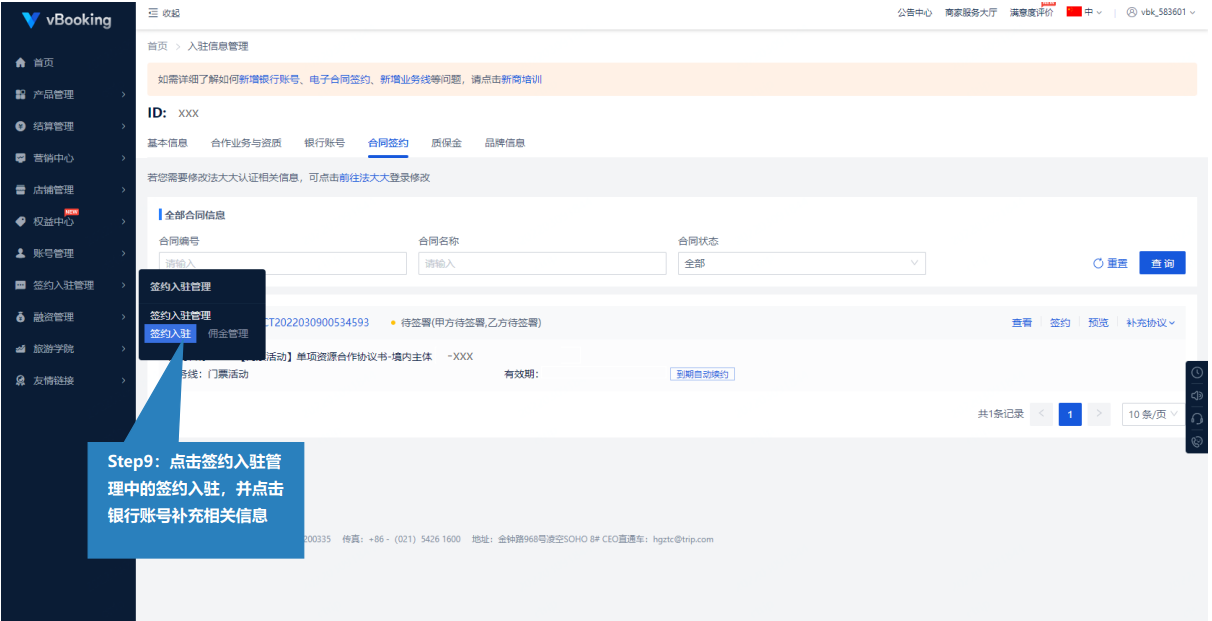Click the speaker icon in the right floating bar
The height and width of the screenshot is (621, 1212).
[1197, 395]
